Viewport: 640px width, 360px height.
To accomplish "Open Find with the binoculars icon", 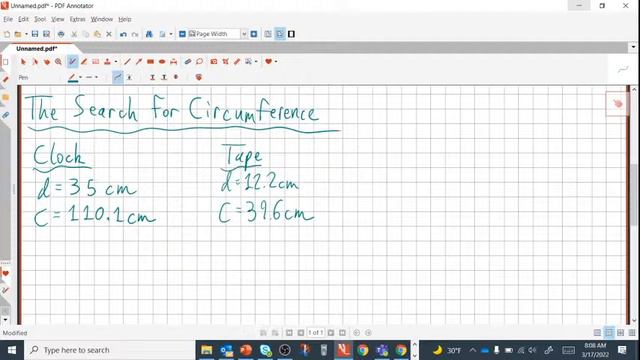I will coord(149,34).
